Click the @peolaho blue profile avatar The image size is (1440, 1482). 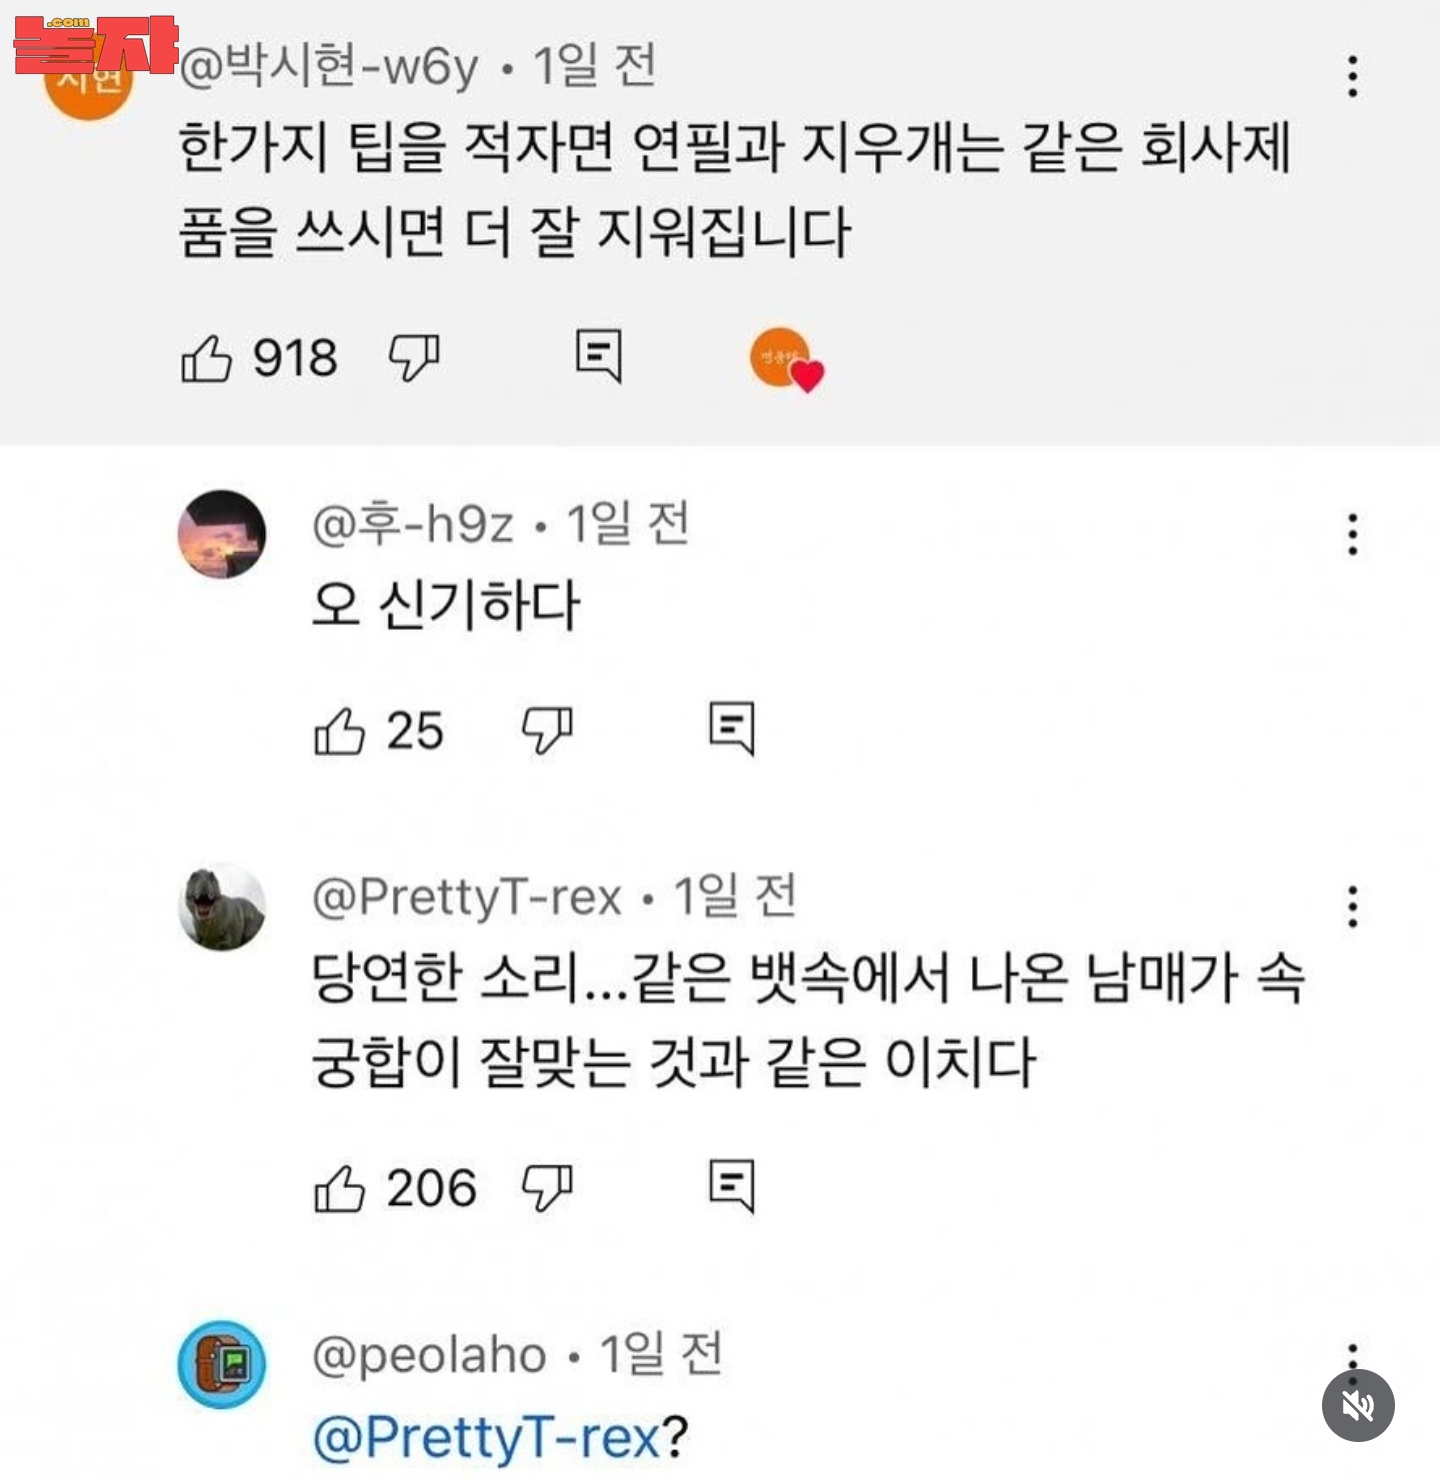point(222,1364)
